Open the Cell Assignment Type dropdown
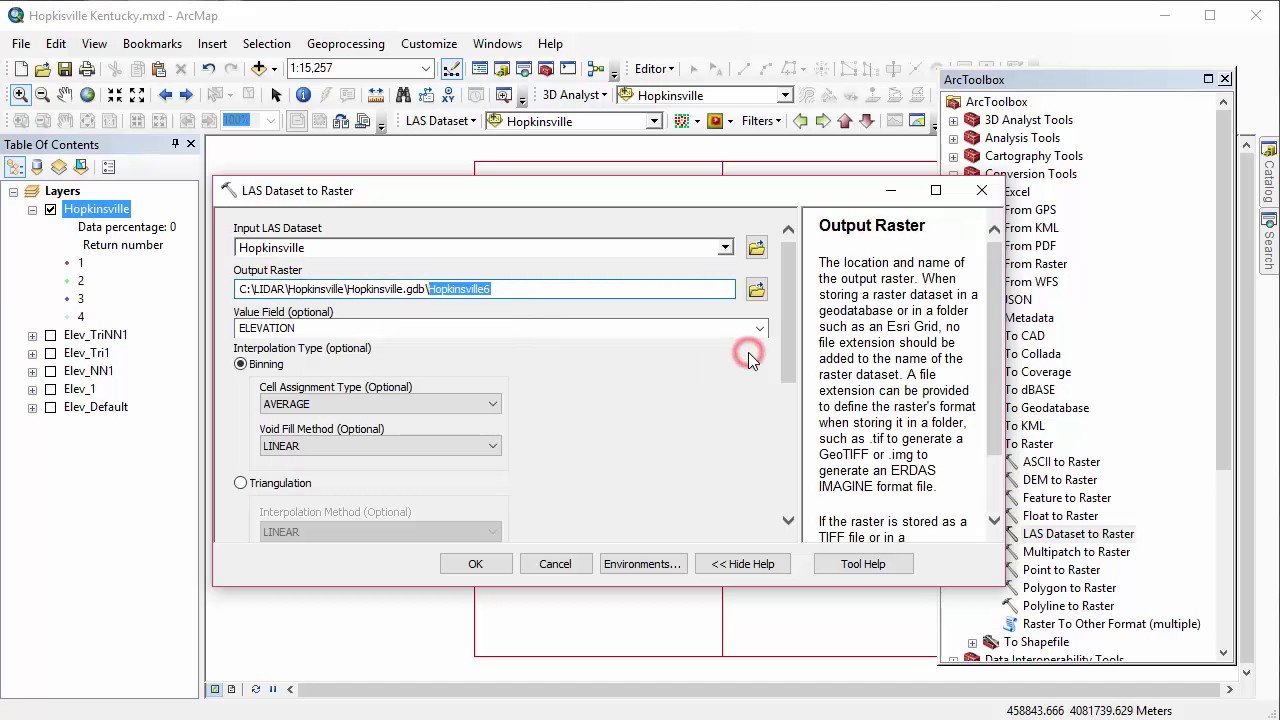 tap(492, 404)
